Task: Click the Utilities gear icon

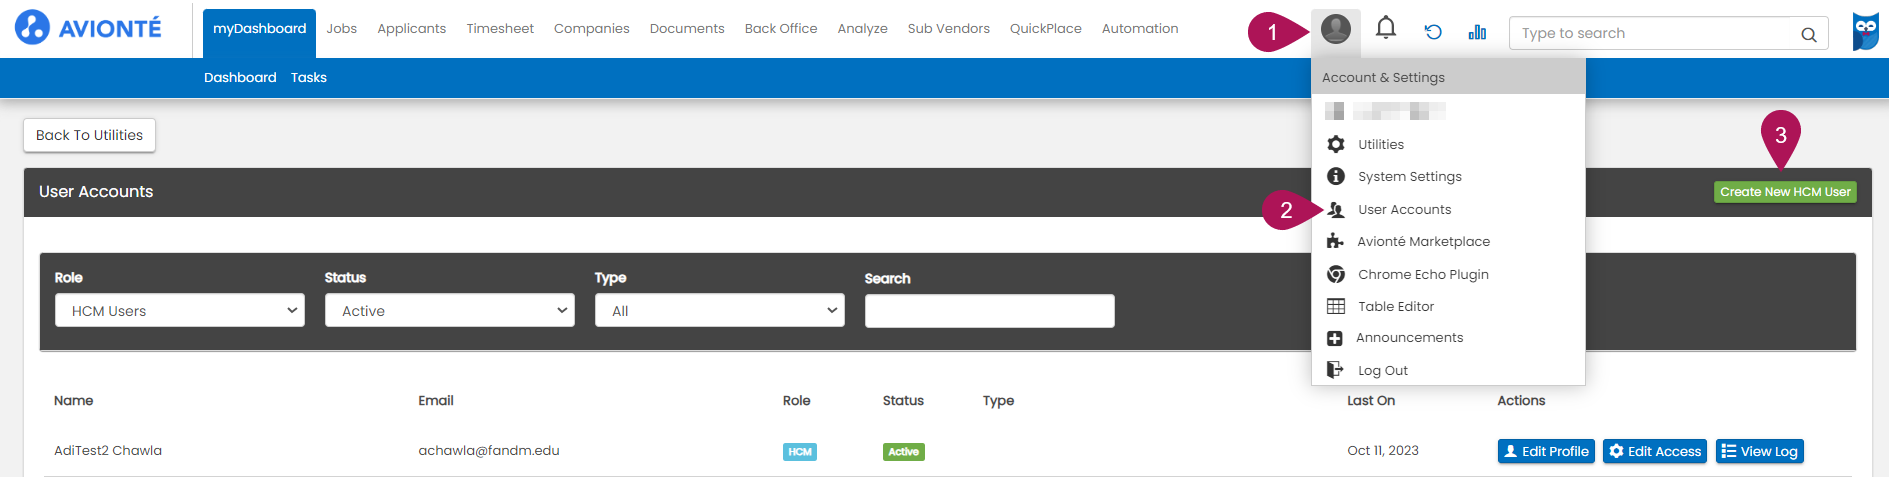Action: [1335, 144]
